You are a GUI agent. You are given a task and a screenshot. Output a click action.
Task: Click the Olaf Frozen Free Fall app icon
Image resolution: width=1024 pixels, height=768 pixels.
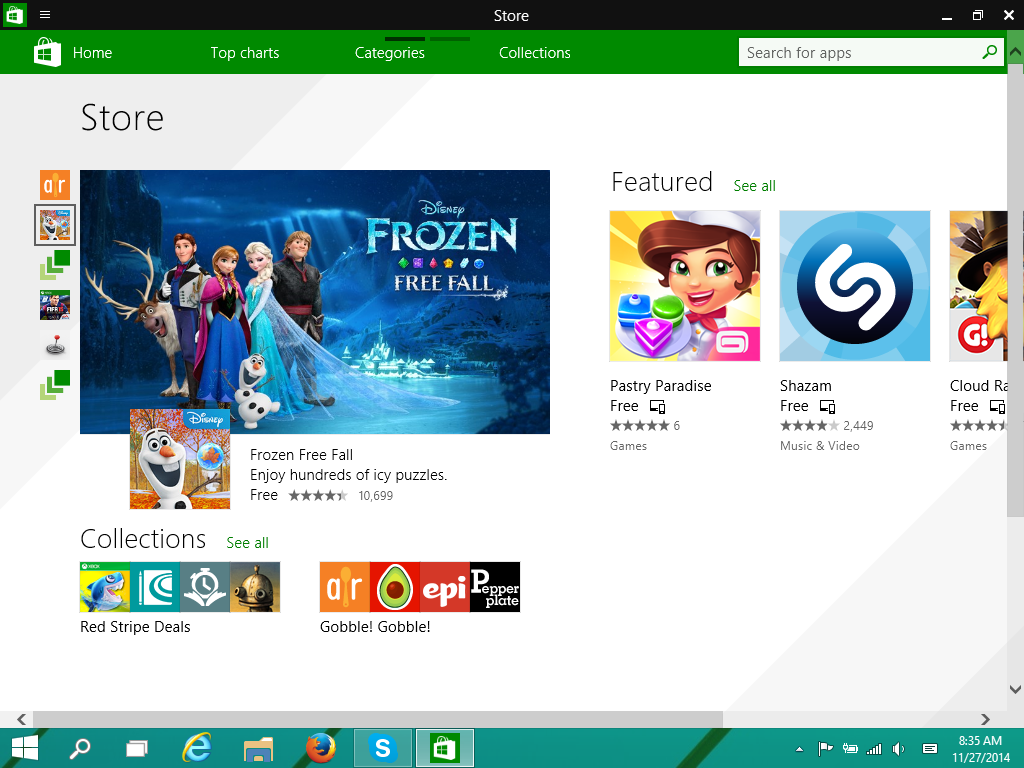180,459
